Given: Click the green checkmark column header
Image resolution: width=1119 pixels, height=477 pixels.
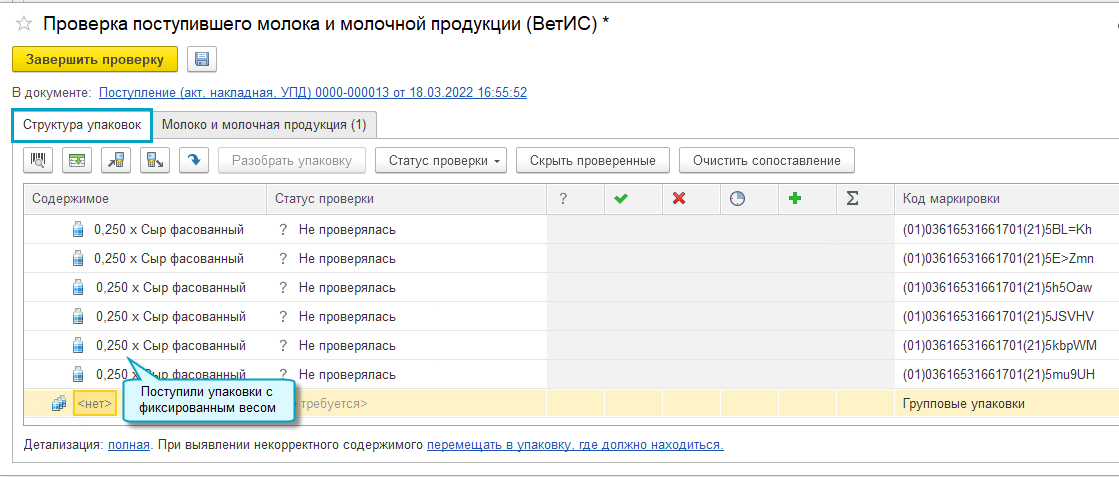Looking at the screenshot, I should (621, 199).
